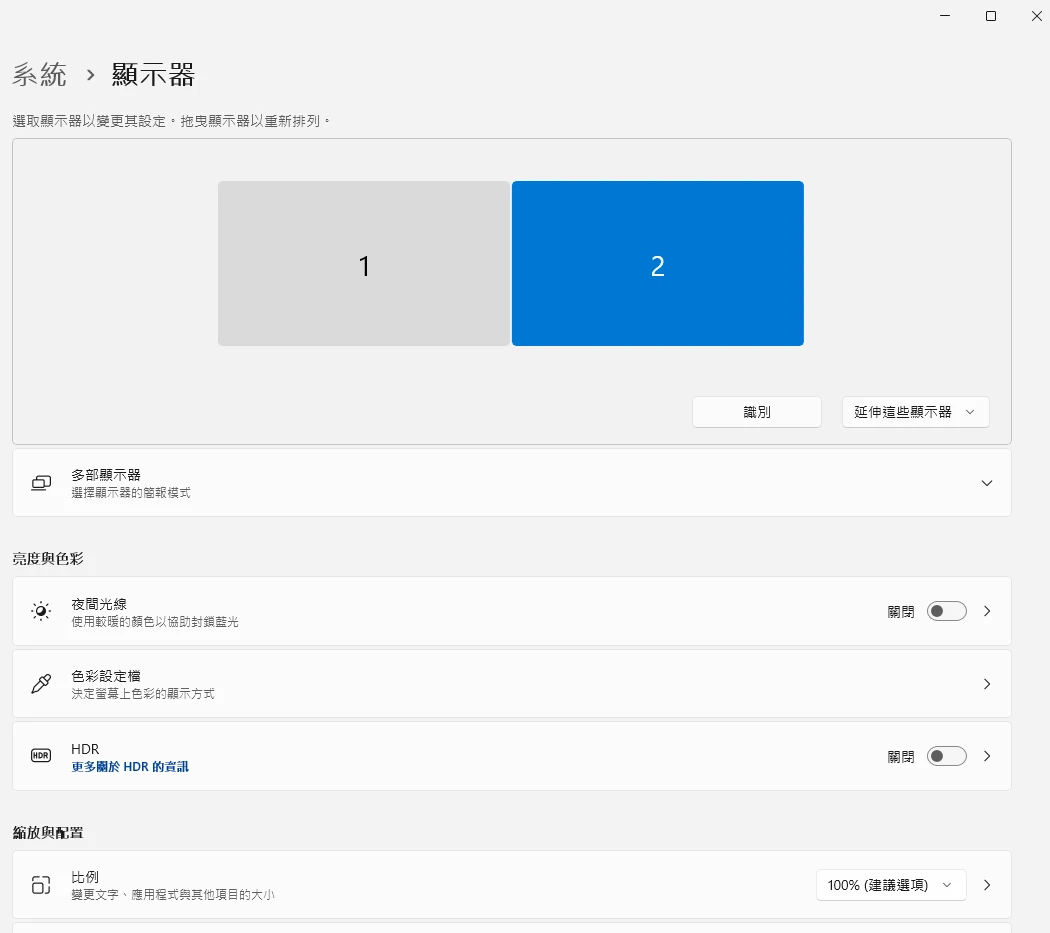This screenshot has height=933, width=1050.
Task: Turn on the 夜間光線 night light switch
Action: click(x=946, y=611)
